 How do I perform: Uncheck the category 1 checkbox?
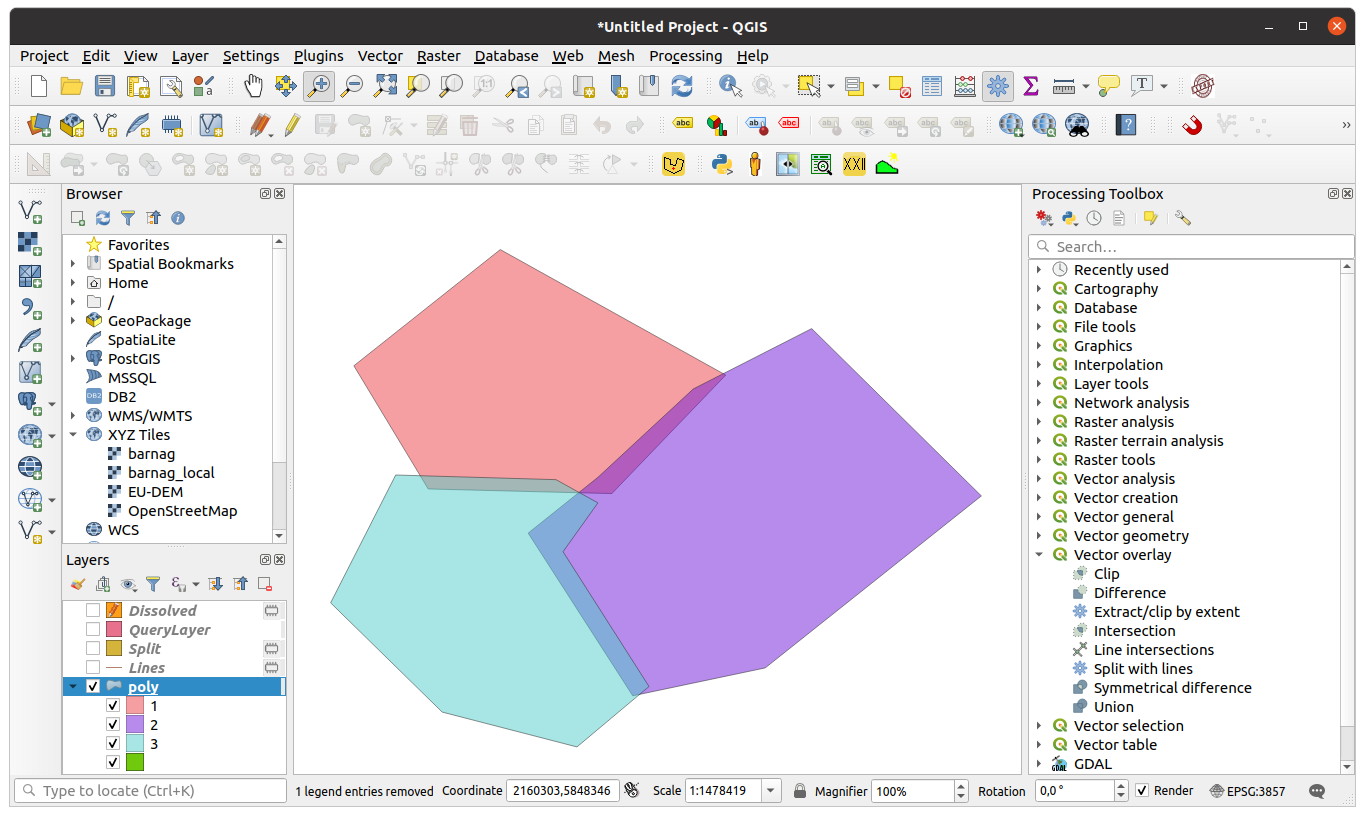[x=113, y=705]
